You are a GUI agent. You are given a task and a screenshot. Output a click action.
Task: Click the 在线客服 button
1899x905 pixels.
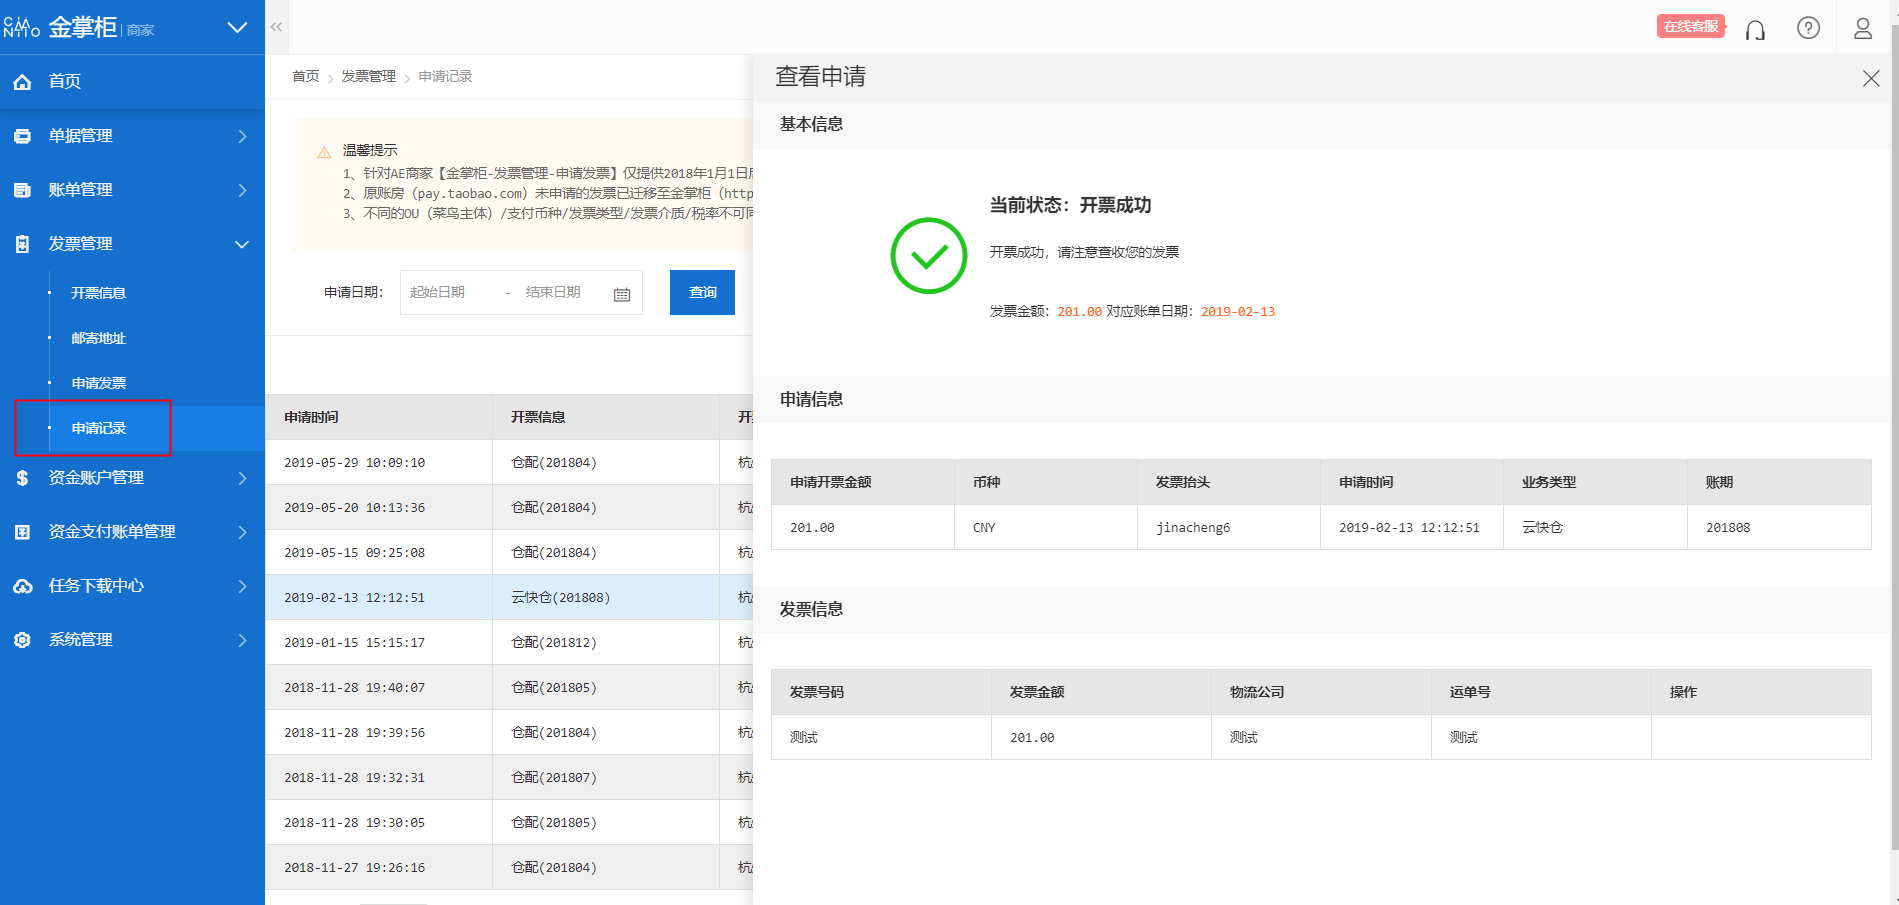(1691, 27)
